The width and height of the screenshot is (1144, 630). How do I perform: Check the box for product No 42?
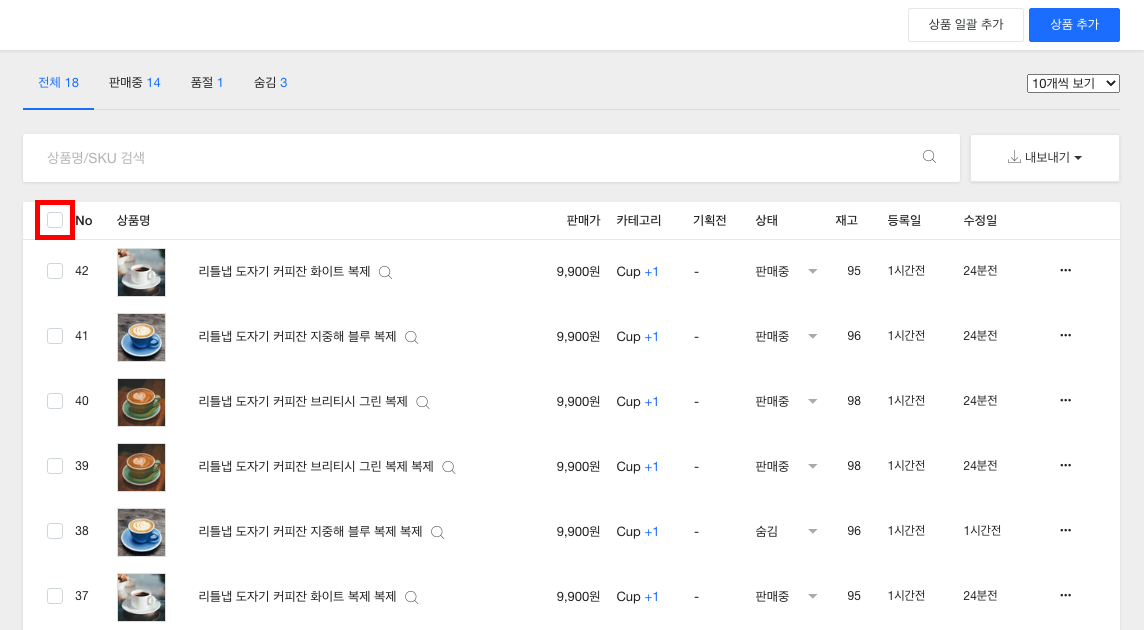tap(55, 271)
